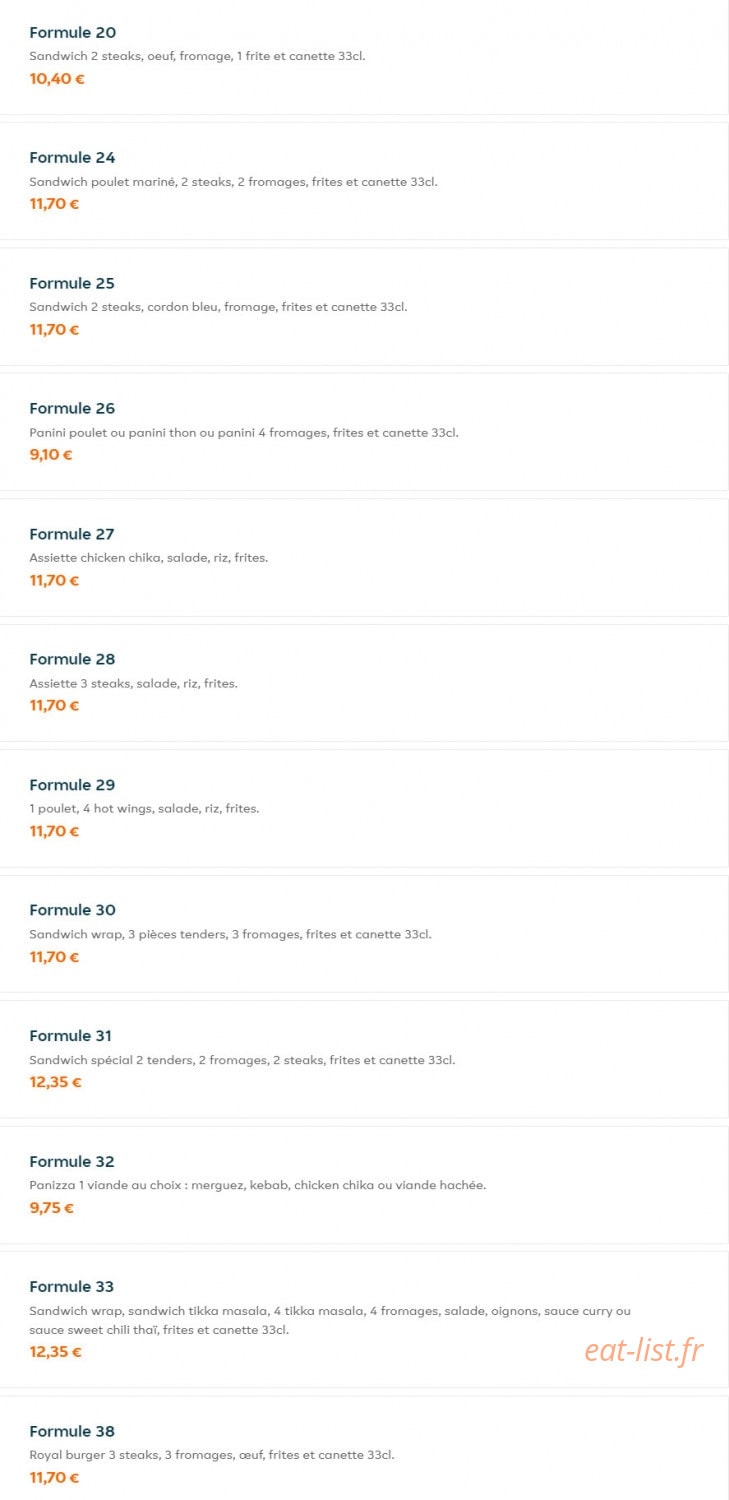Click Formule 31 price 12,35 €
The image size is (729, 1500).
[56, 1082]
